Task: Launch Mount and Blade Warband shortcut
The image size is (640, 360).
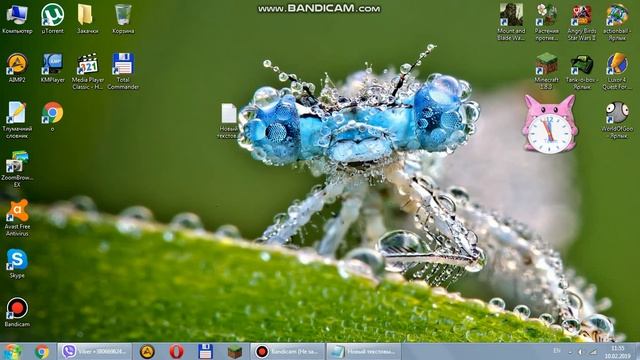Action: pyautogui.click(x=511, y=22)
